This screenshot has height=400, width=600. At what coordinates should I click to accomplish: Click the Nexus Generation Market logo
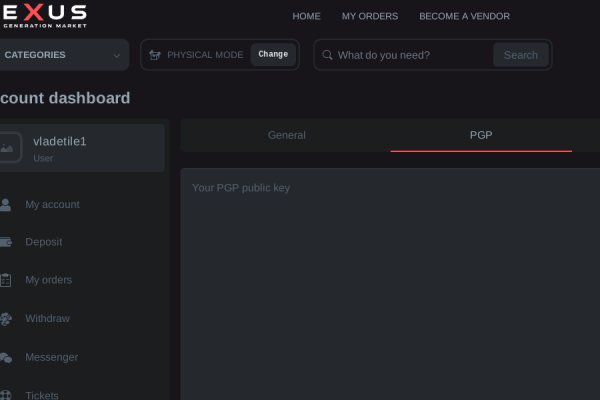click(x=44, y=16)
